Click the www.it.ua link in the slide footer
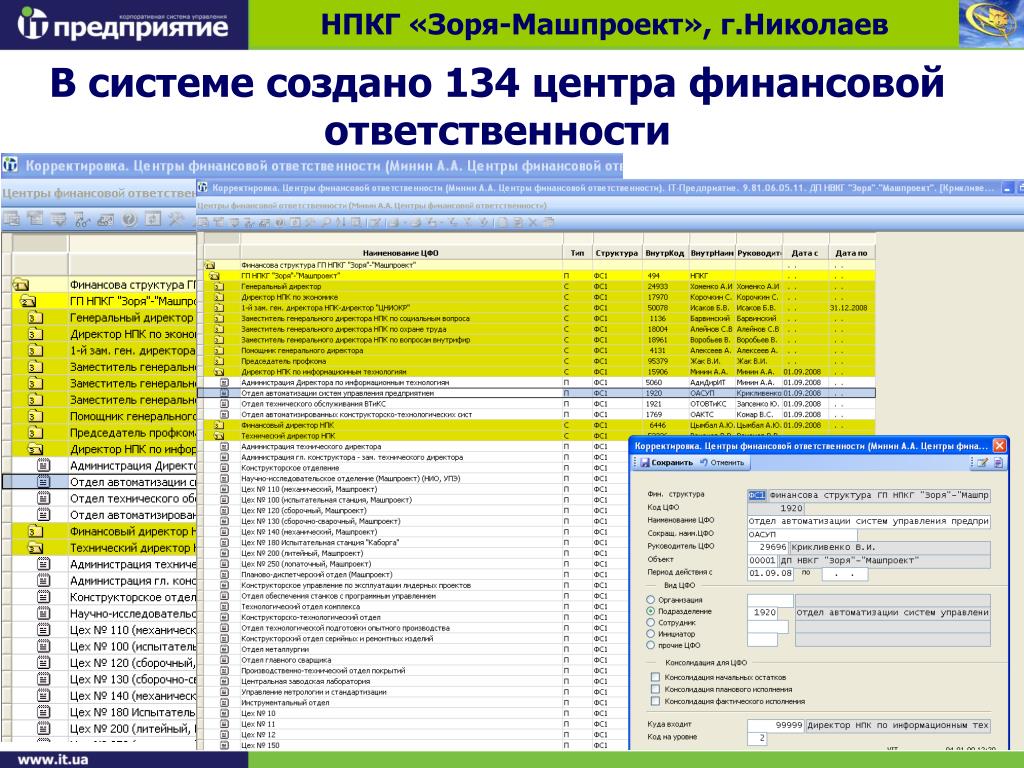This screenshot has height=768, width=1024. click(52, 760)
